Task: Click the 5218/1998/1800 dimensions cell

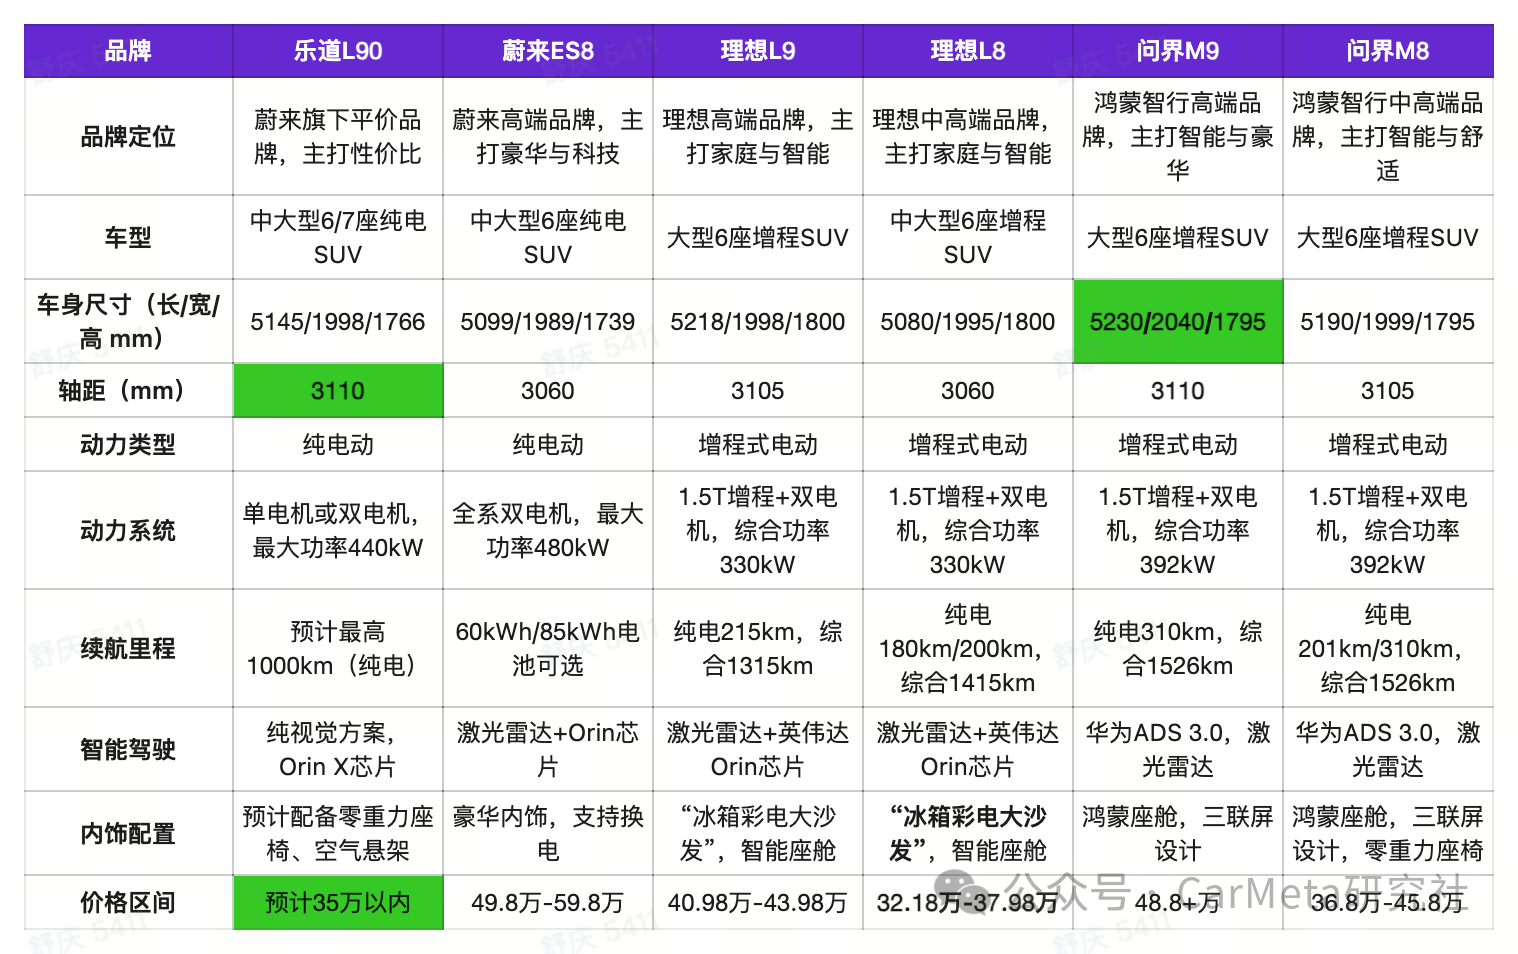Action: [758, 322]
